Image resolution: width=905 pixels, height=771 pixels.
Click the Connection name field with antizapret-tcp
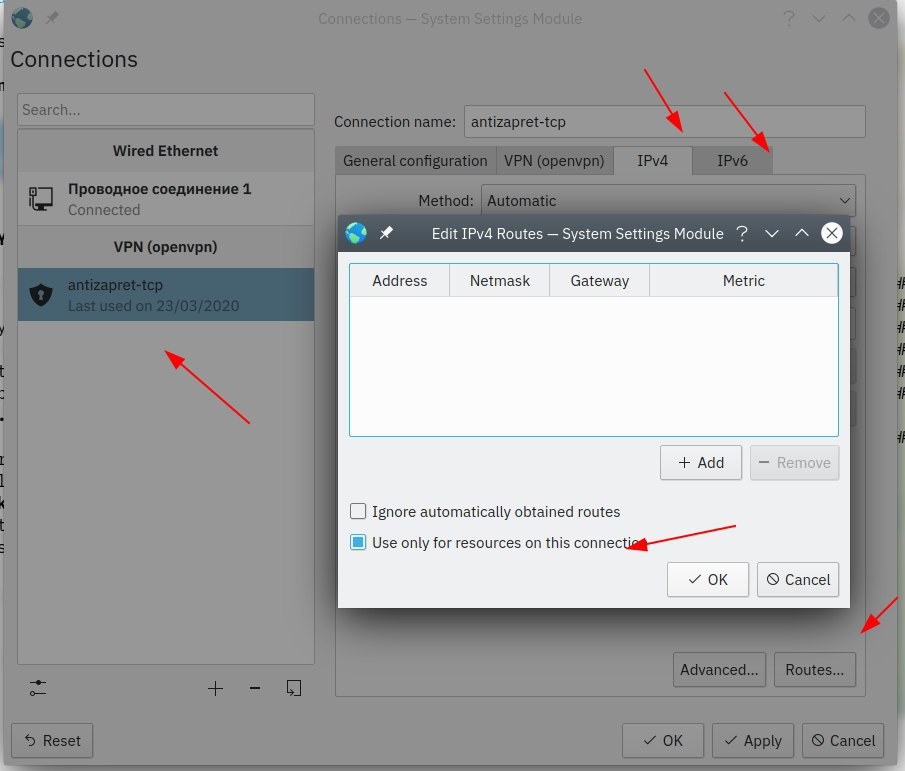[664, 122]
